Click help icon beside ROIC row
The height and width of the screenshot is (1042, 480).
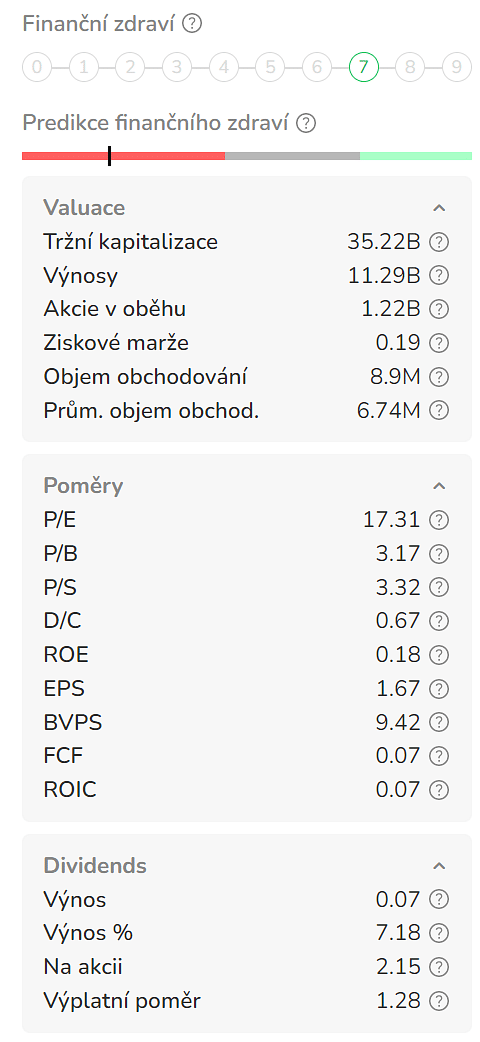click(439, 789)
